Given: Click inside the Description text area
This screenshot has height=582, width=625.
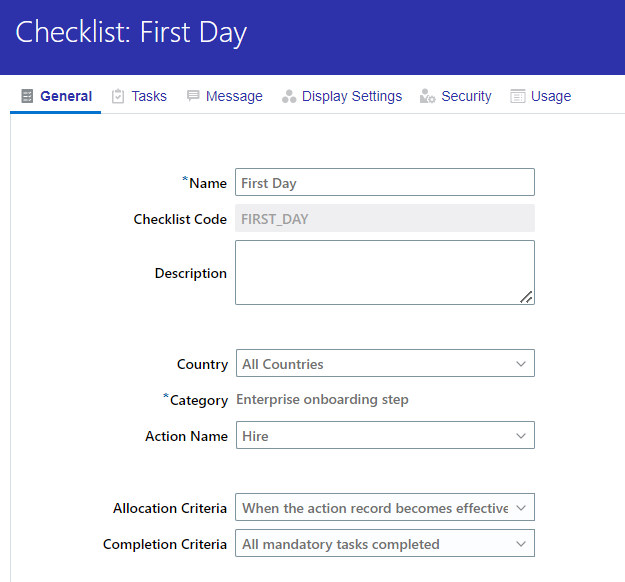Looking at the screenshot, I should pos(385,272).
